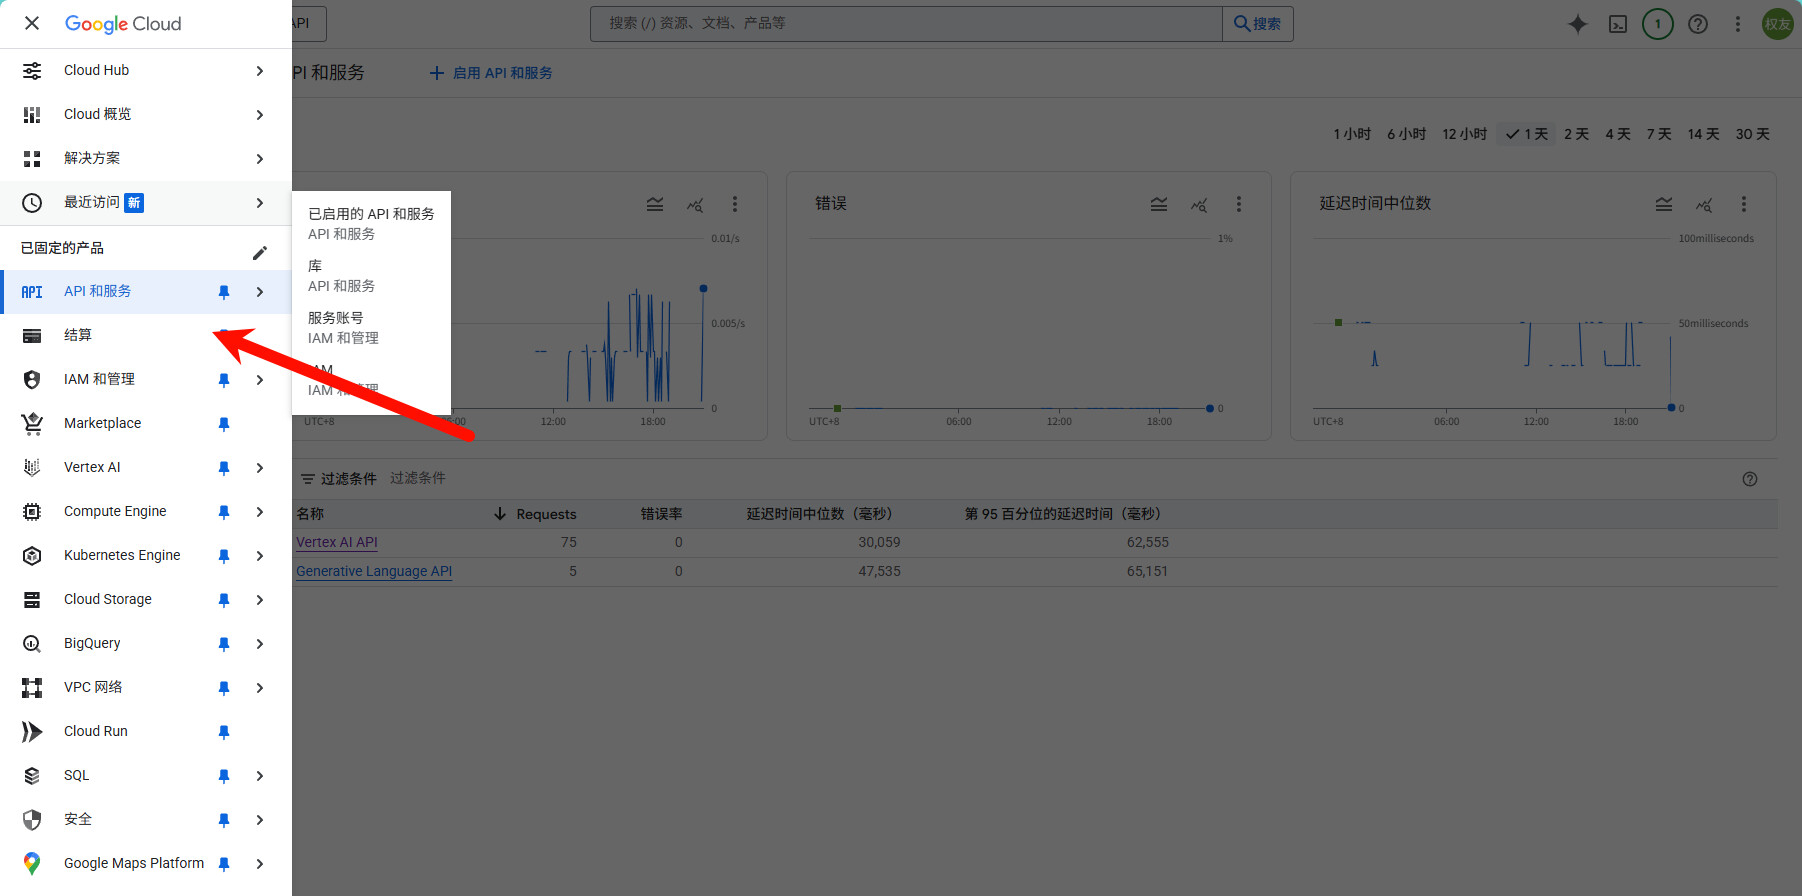Open Gemini AI sparkle icon
This screenshot has height=896, width=1802.
click(1577, 24)
